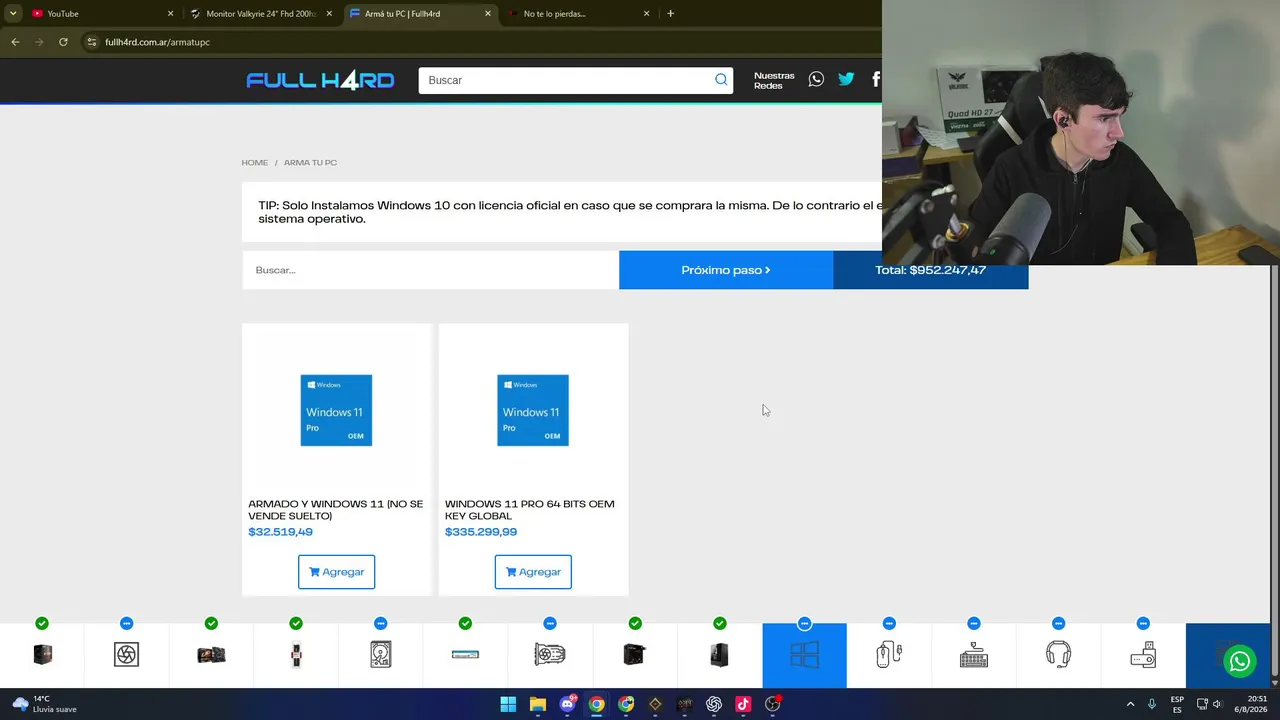Click the Armado y Windows 11 product image
The width and height of the screenshot is (1280, 720).
pos(336,410)
